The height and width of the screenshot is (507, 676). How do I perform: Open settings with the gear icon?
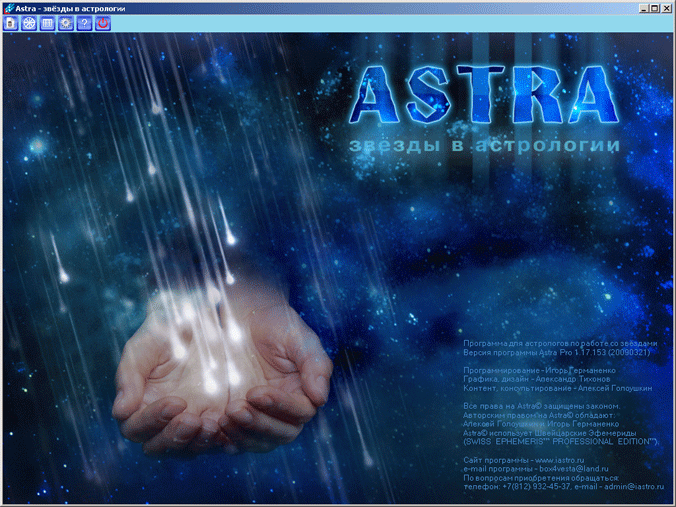pos(66,23)
